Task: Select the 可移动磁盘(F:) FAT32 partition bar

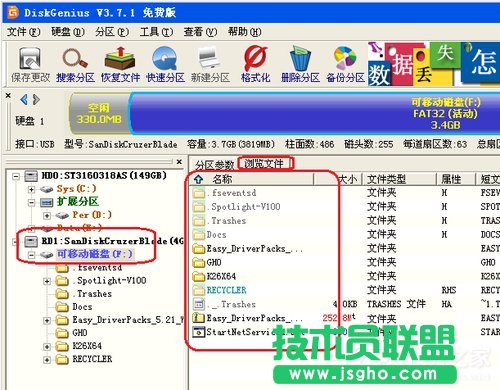Action: [315, 113]
